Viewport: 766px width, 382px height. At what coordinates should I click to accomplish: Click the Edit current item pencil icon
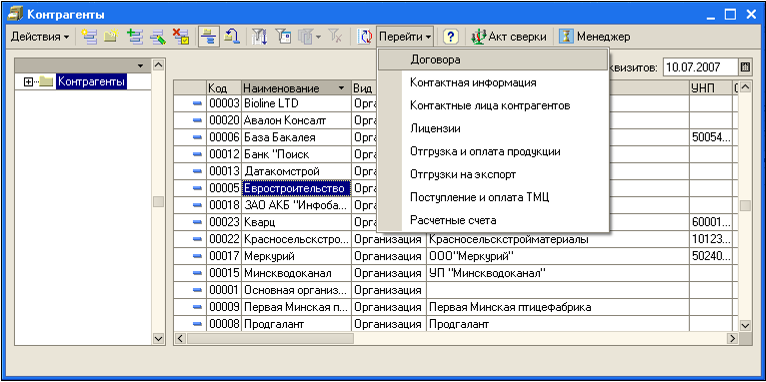point(157,37)
